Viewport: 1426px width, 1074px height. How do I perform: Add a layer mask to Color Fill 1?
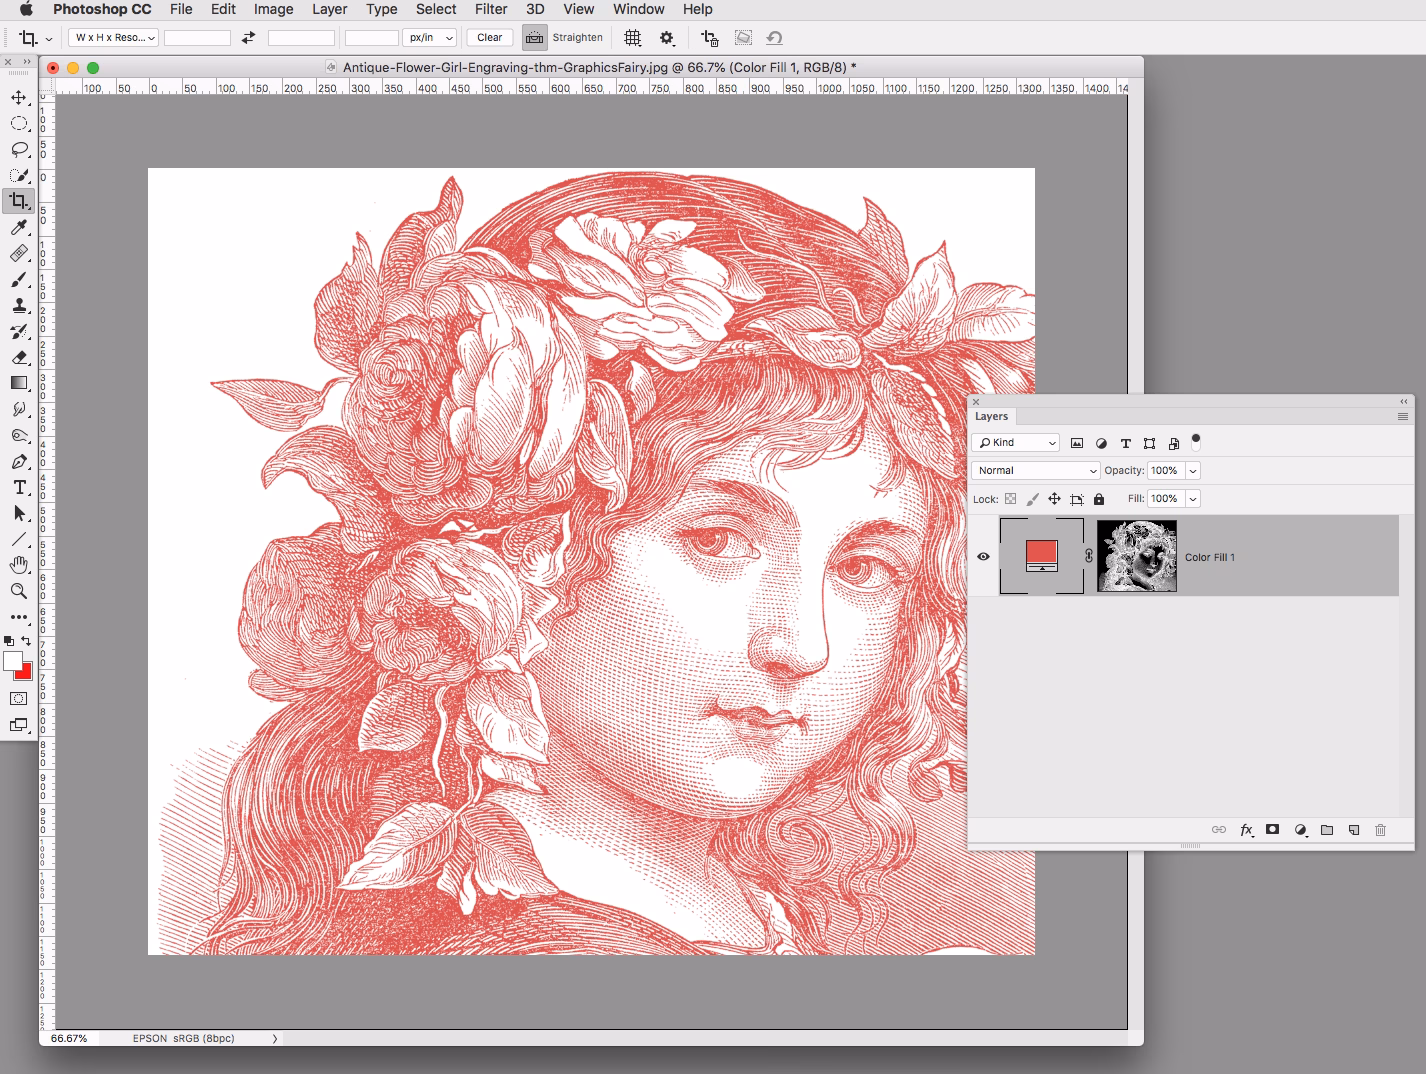click(1272, 830)
